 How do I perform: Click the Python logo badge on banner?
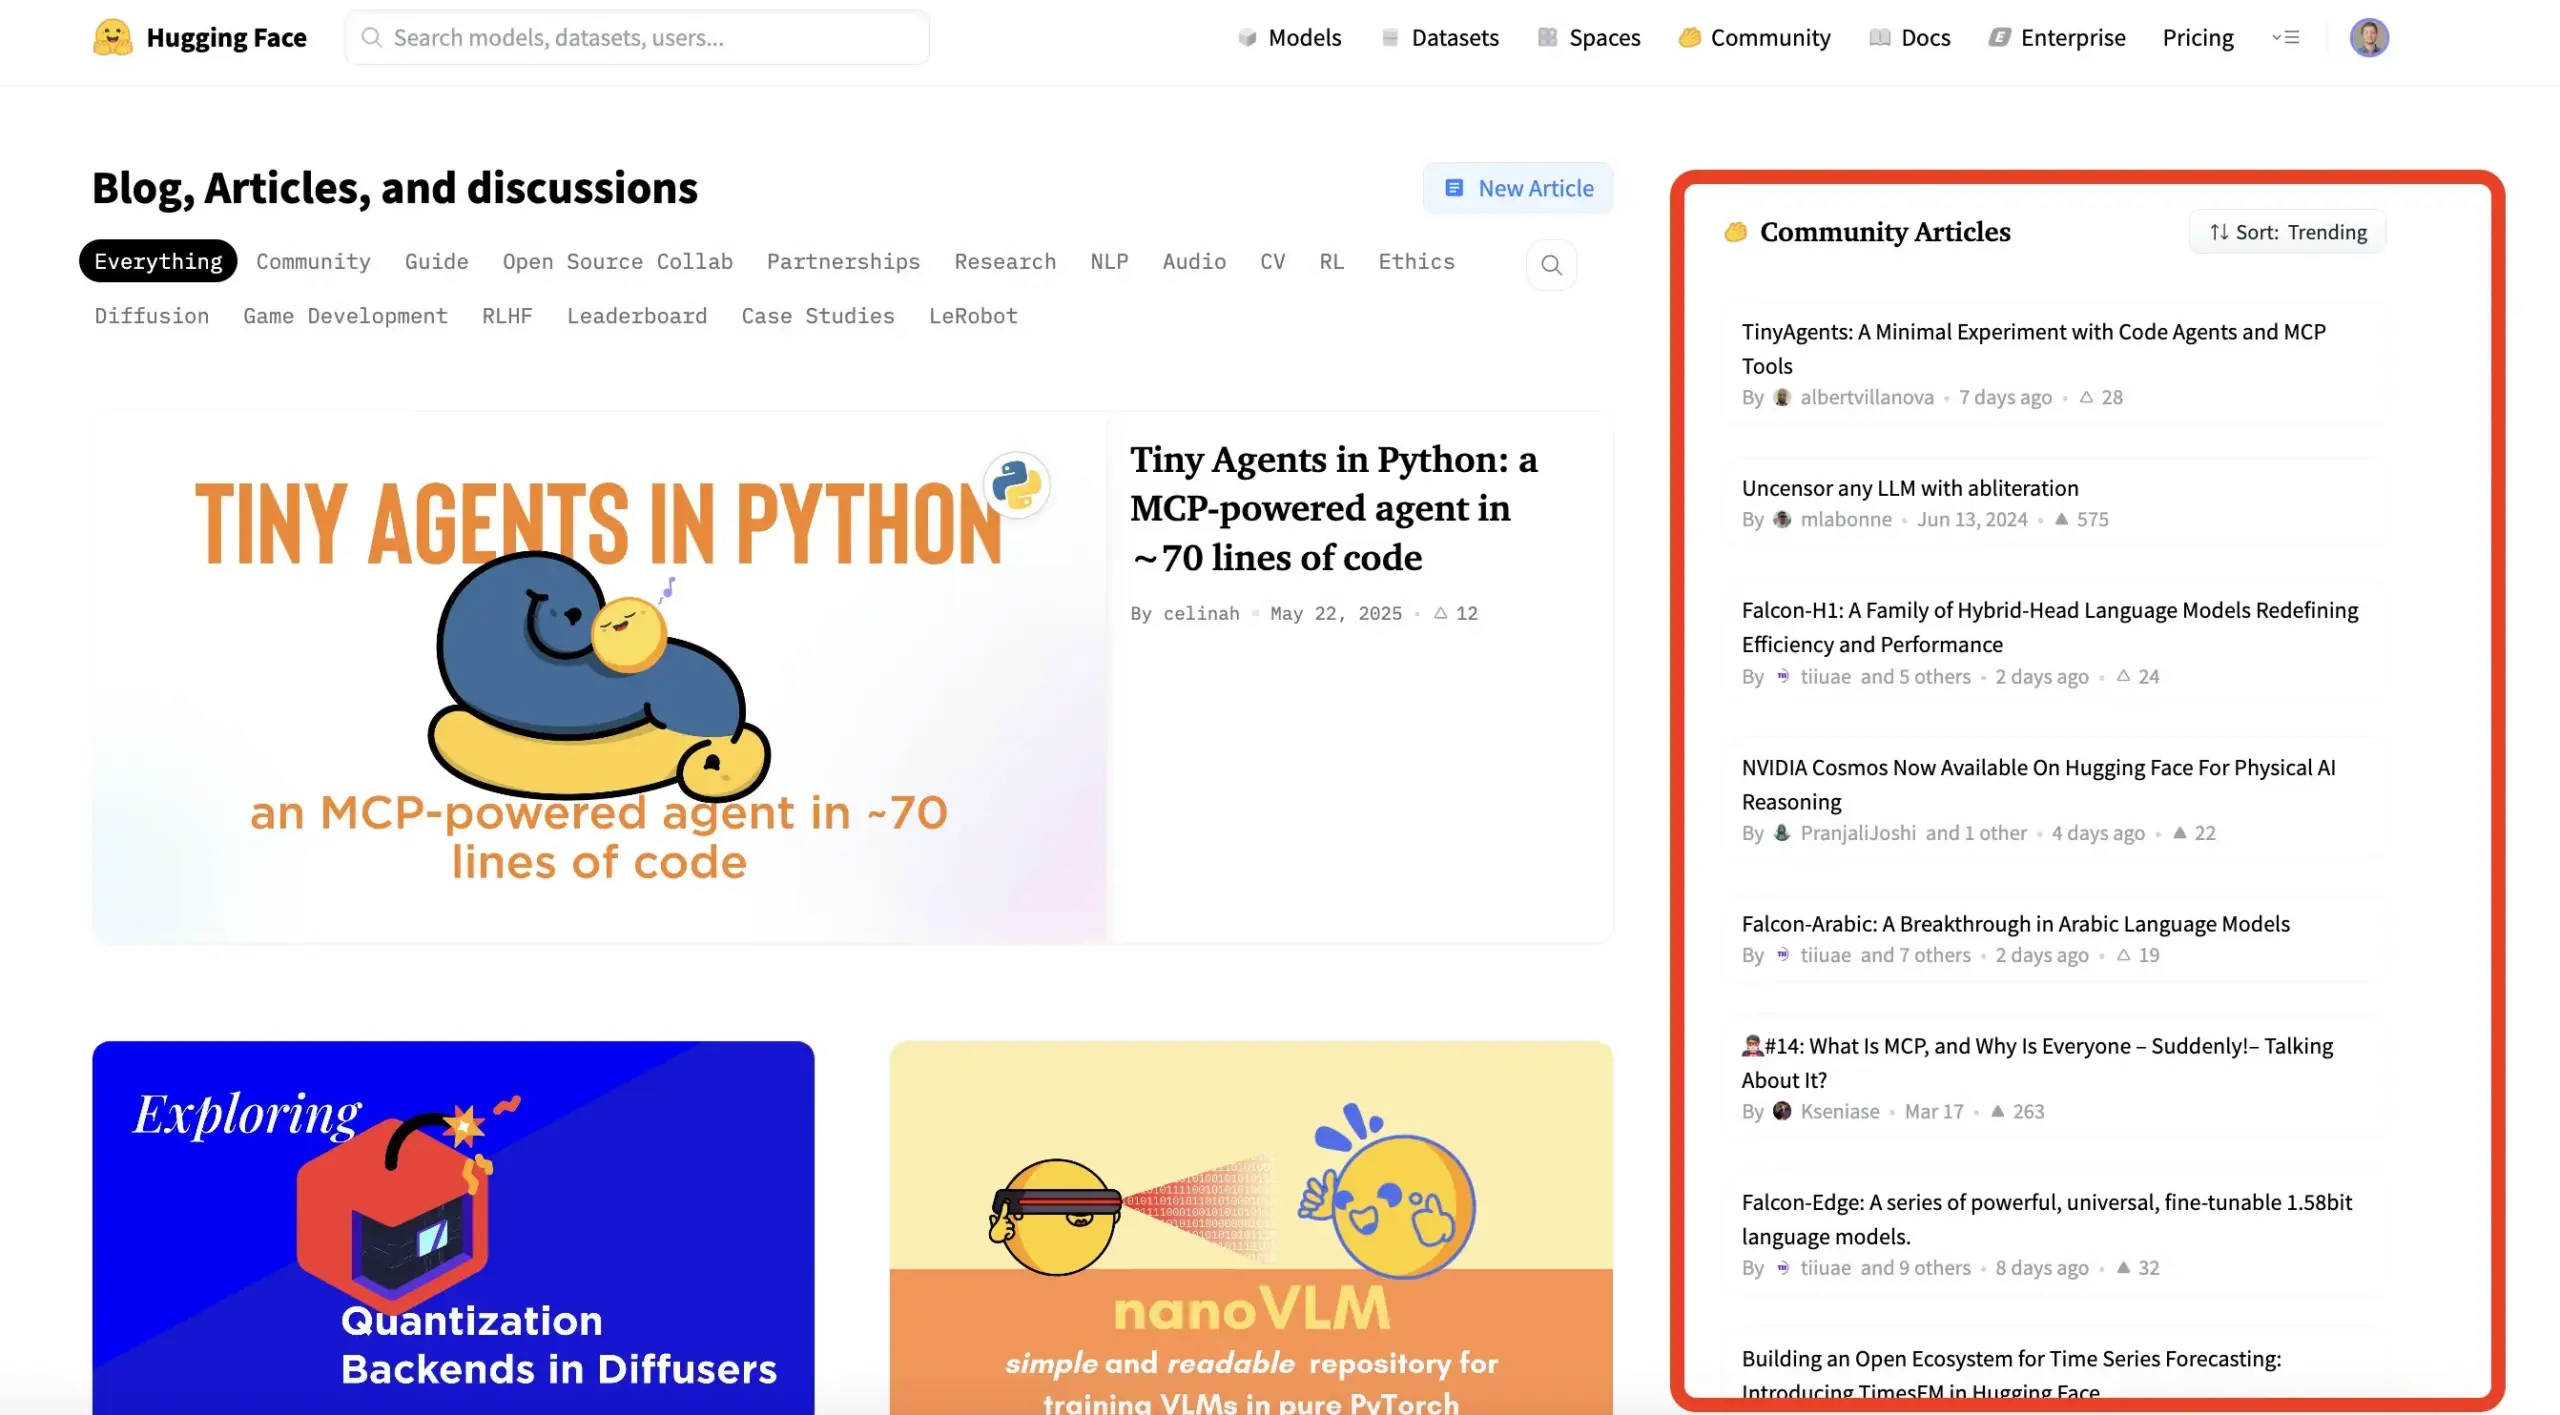[1016, 485]
